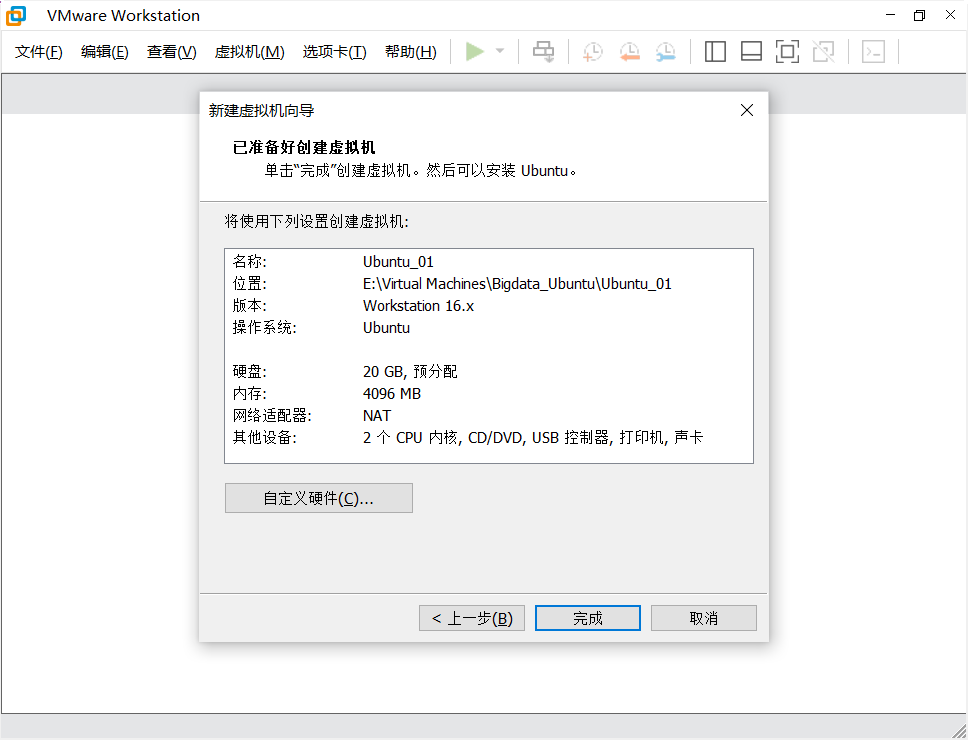Image resolution: width=968 pixels, height=740 pixels.
Task: Click 完成 to create the VM
Action: 588,618
